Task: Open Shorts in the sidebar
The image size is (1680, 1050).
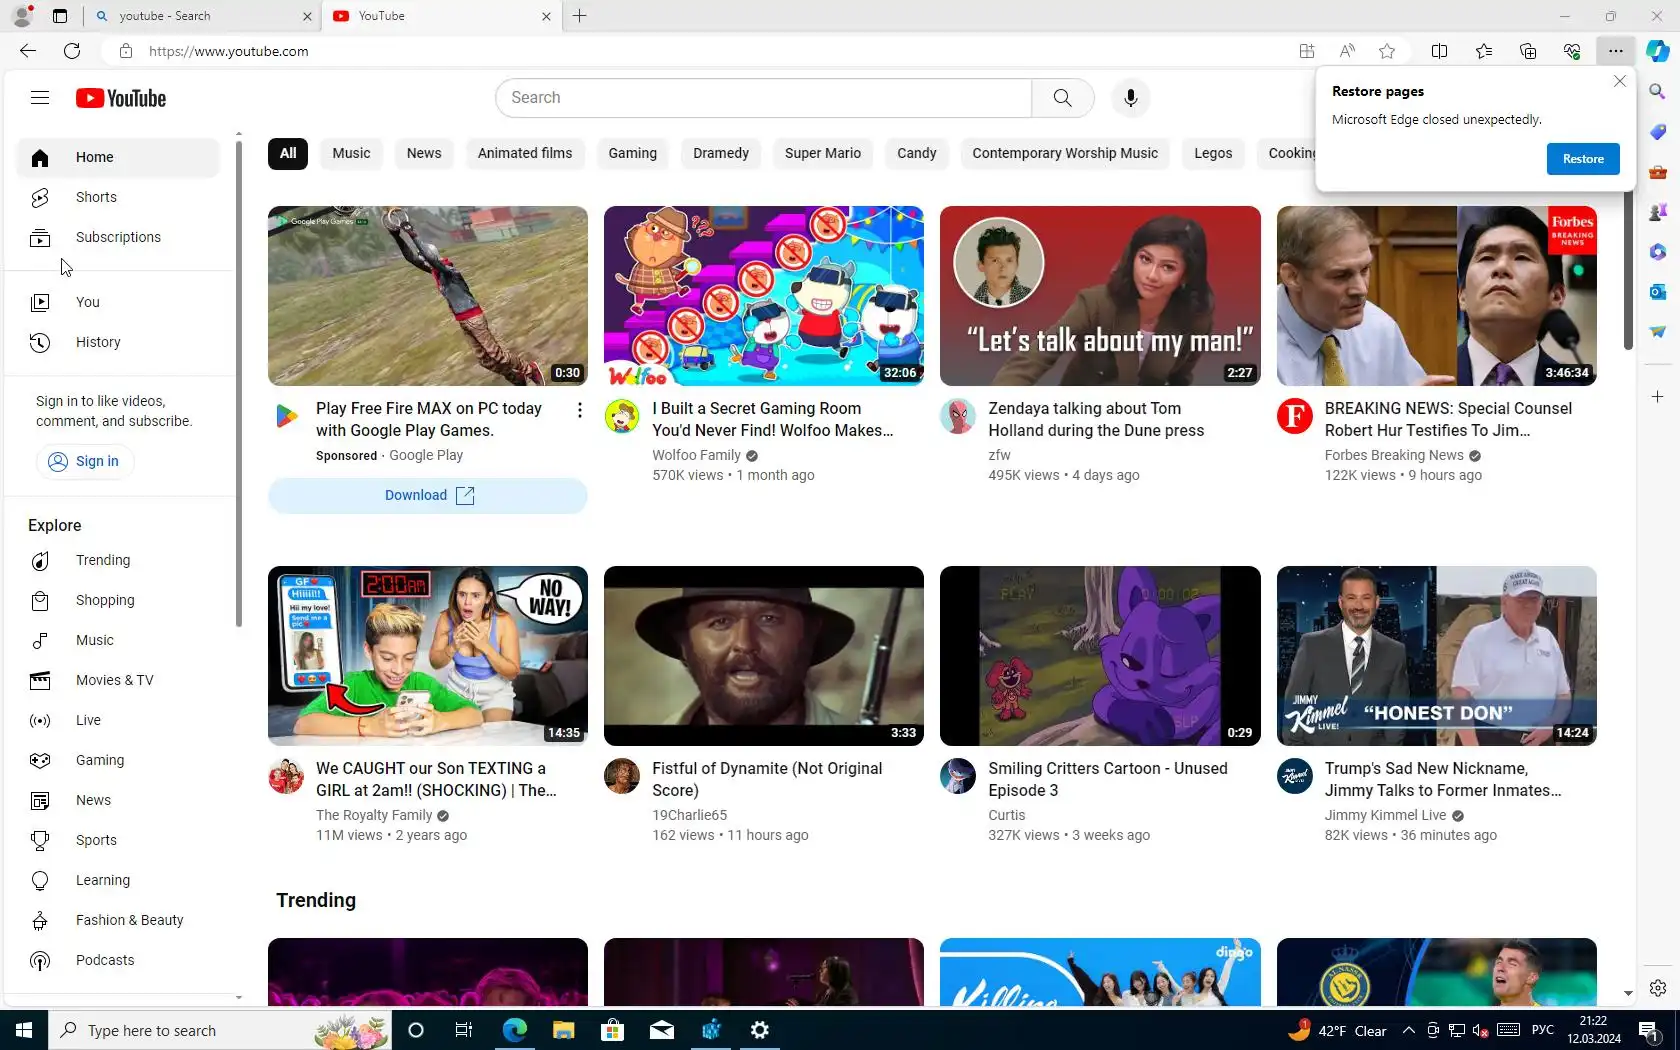Action: coord(118,197)
